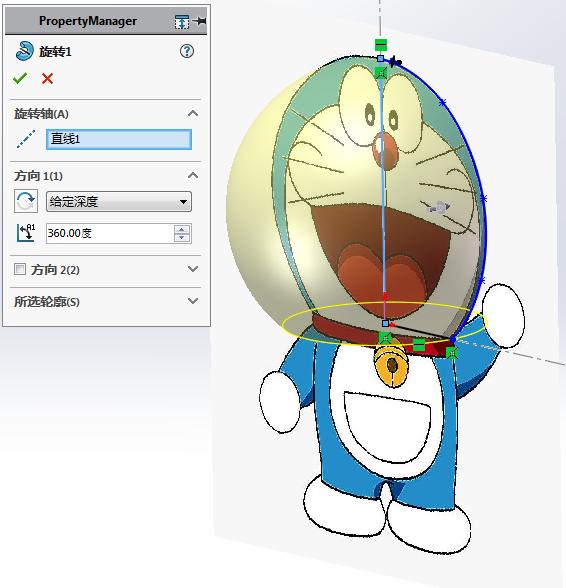Viewport: 566px width, 588px height.
Task: Click the green coincident marker below head top point
Action: pyautogui.click(x=381, y=72)
